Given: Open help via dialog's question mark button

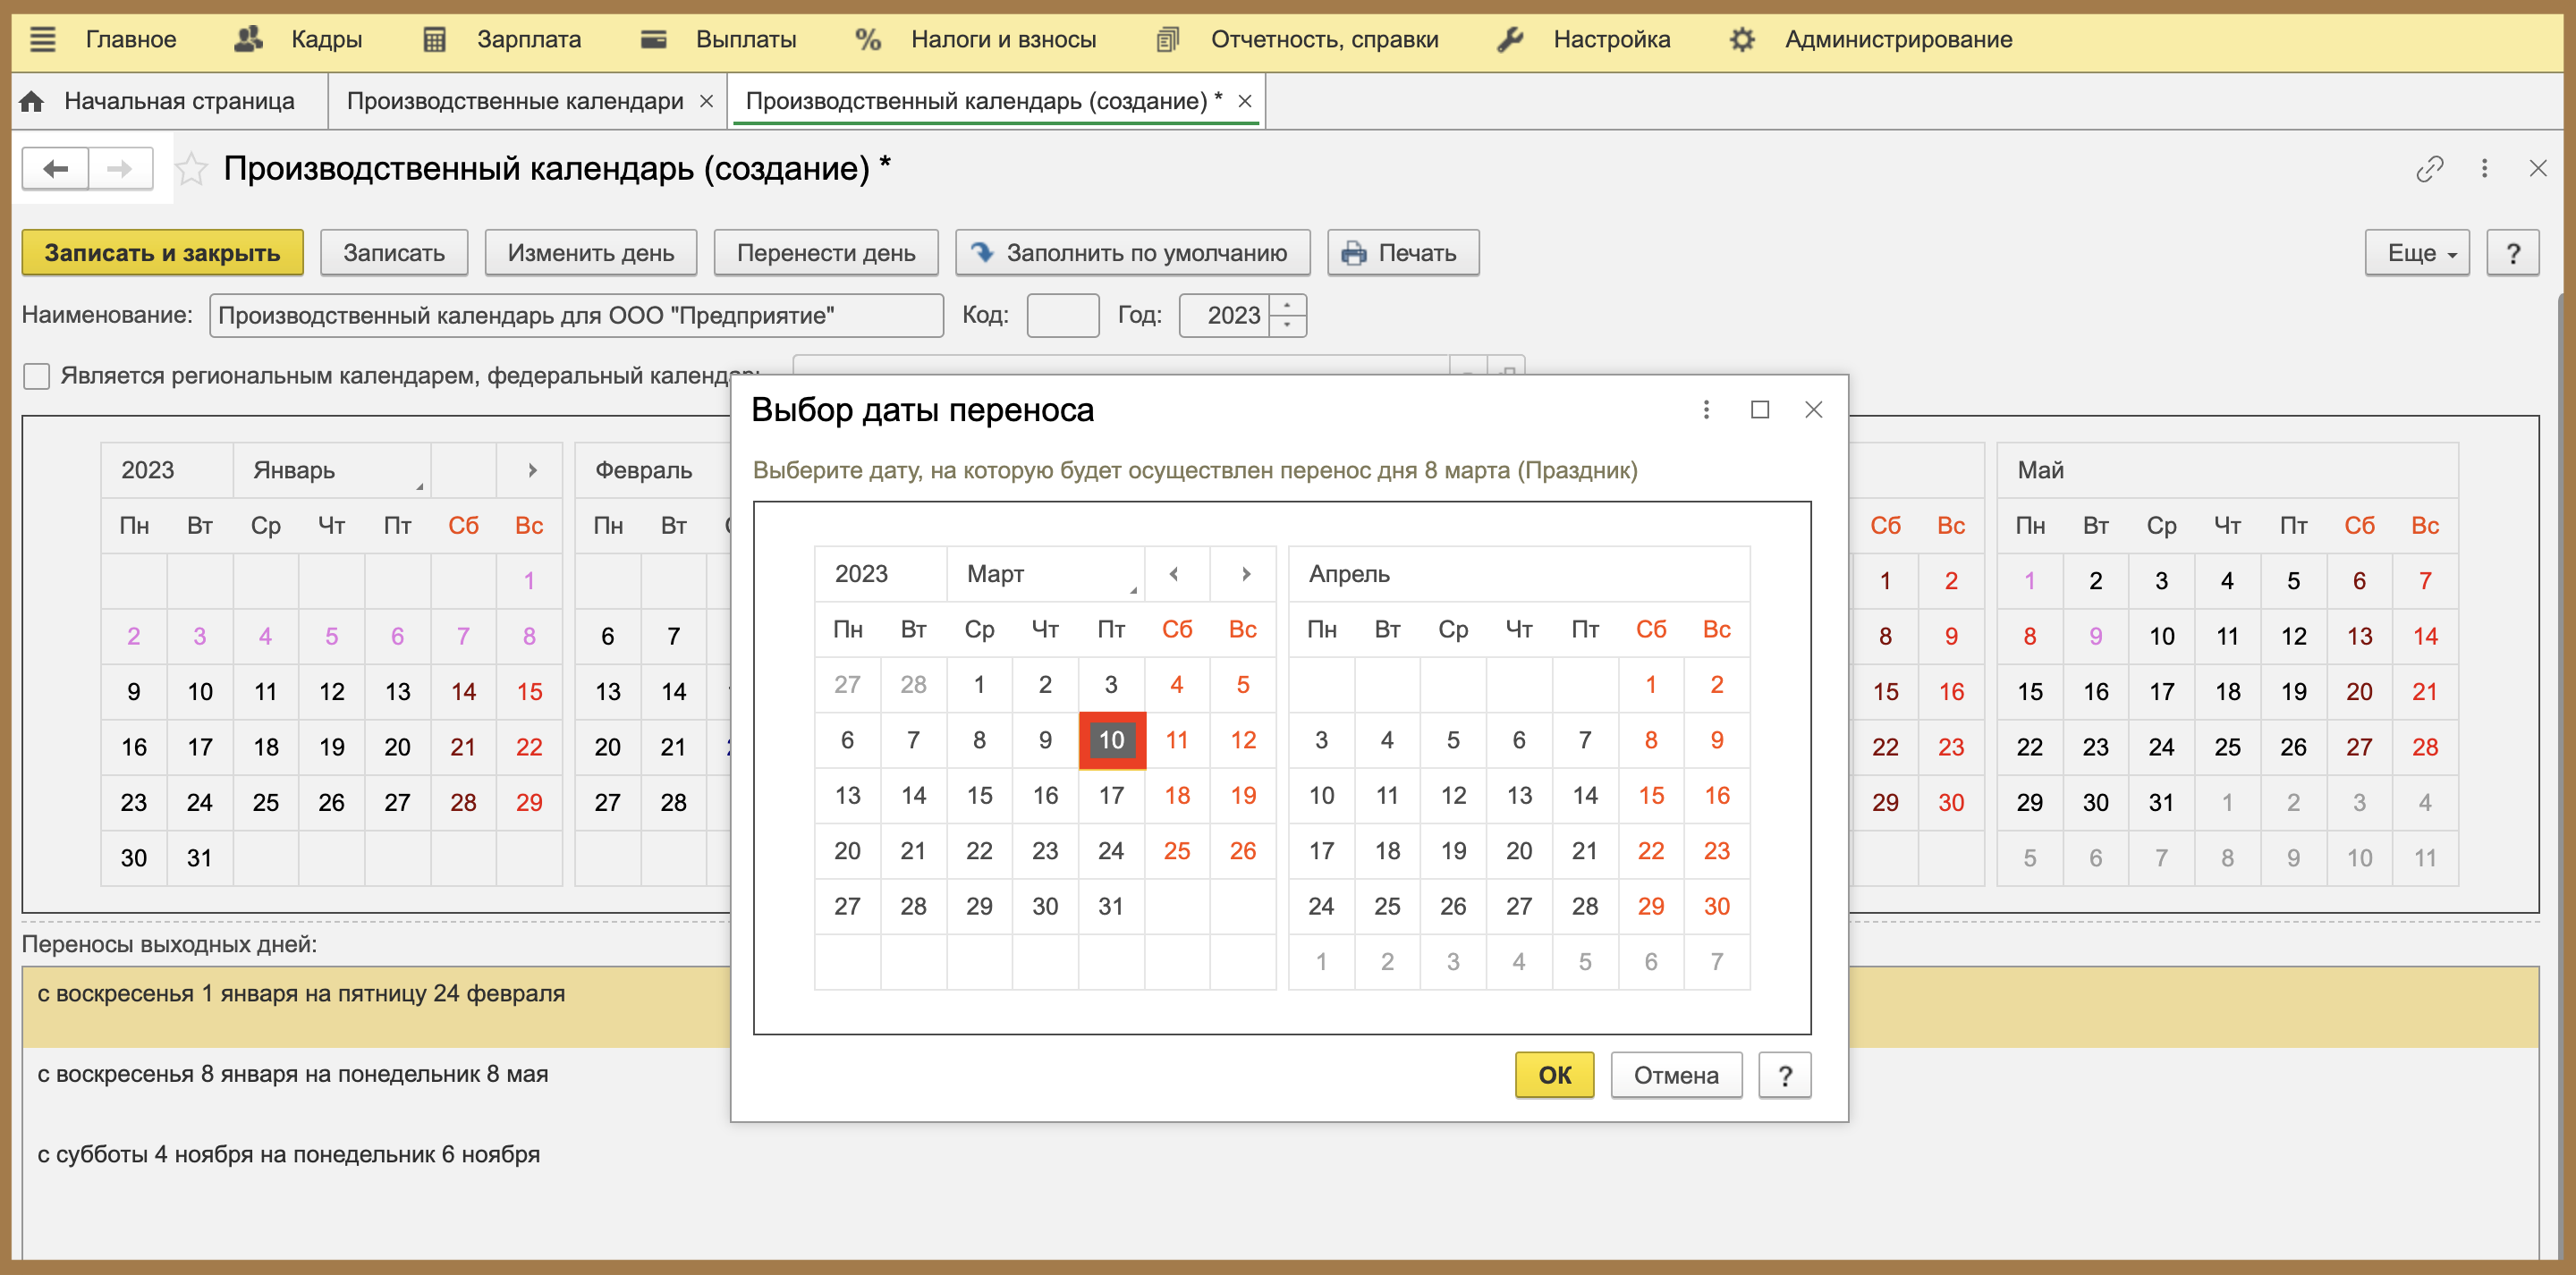Looking at the screenshot, I should pos(1785,1076).
